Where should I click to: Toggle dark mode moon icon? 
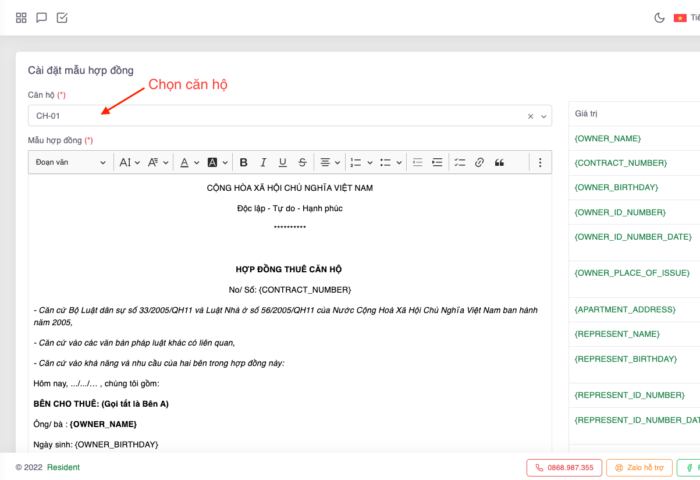(x=659, y=18)
